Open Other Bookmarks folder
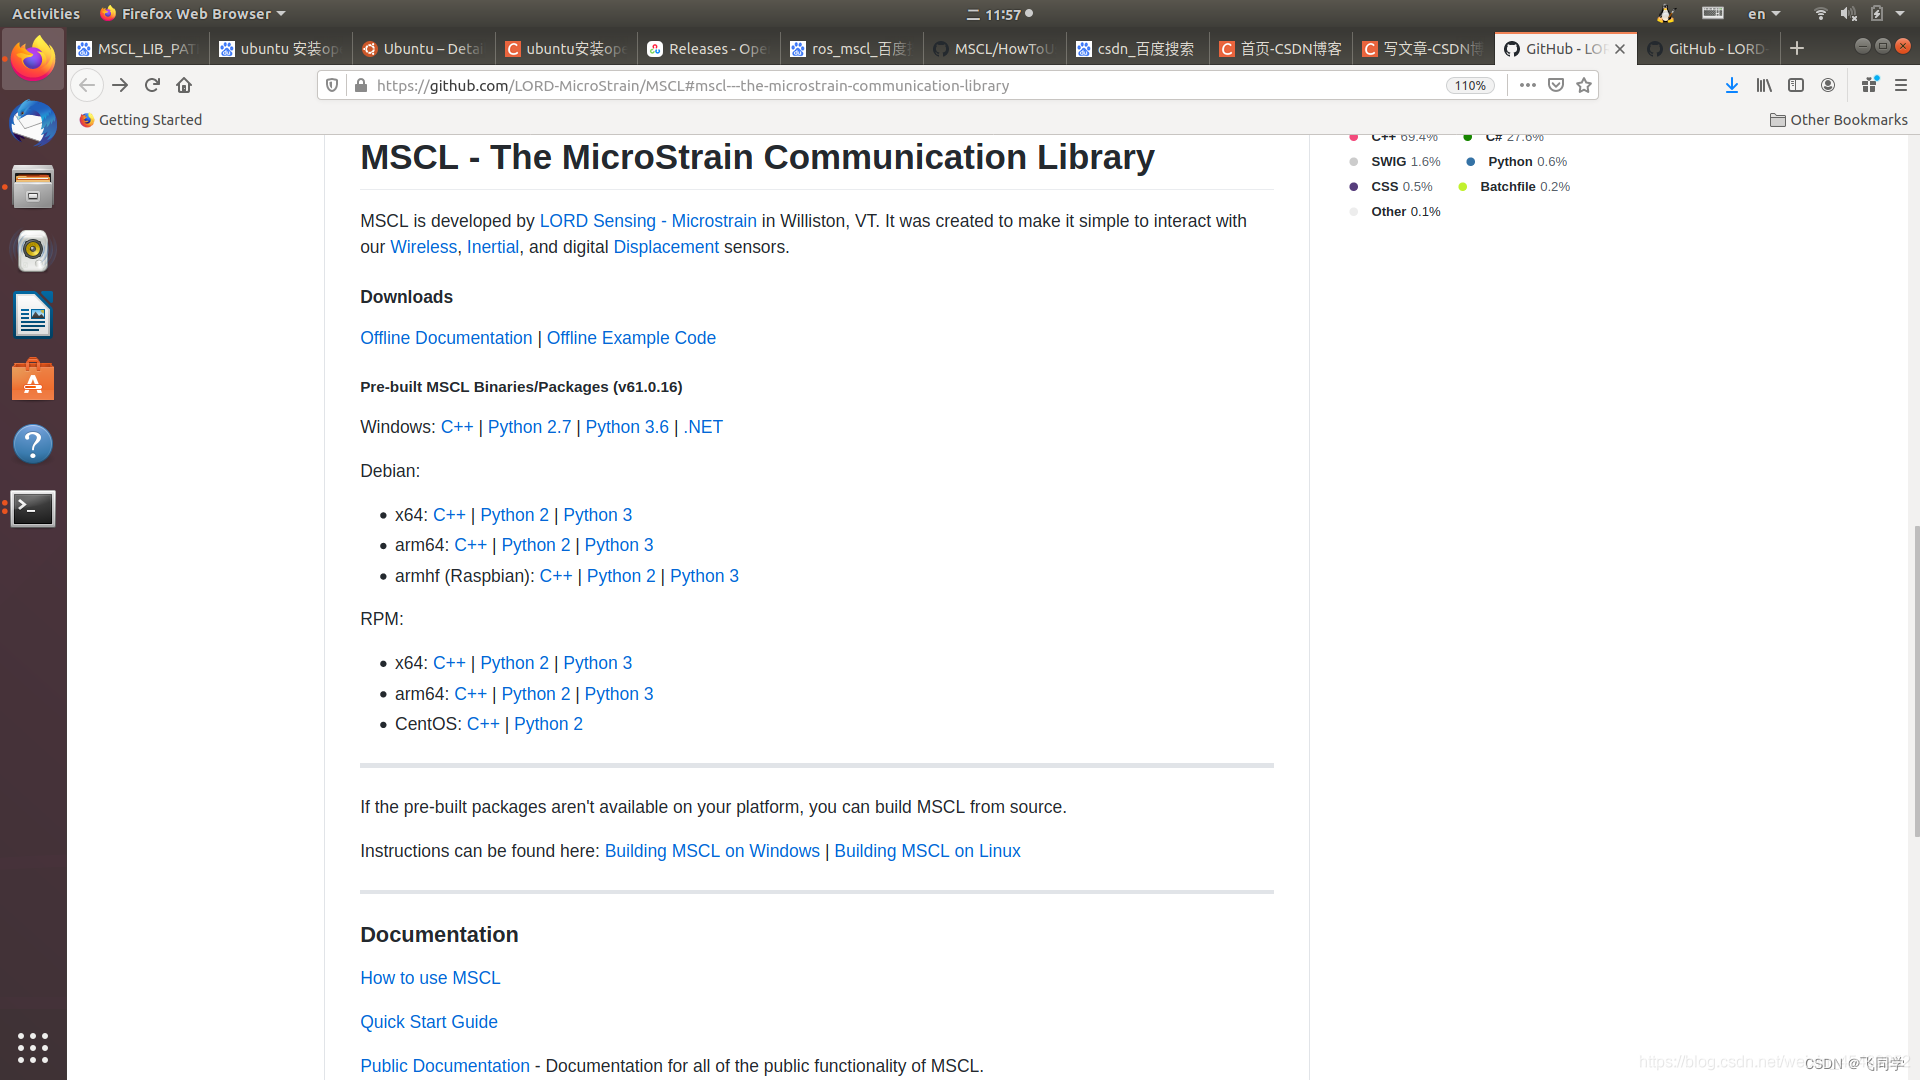This screenshot has width=1920, height=1080. pyautogui.click(x=1838, y=120)
